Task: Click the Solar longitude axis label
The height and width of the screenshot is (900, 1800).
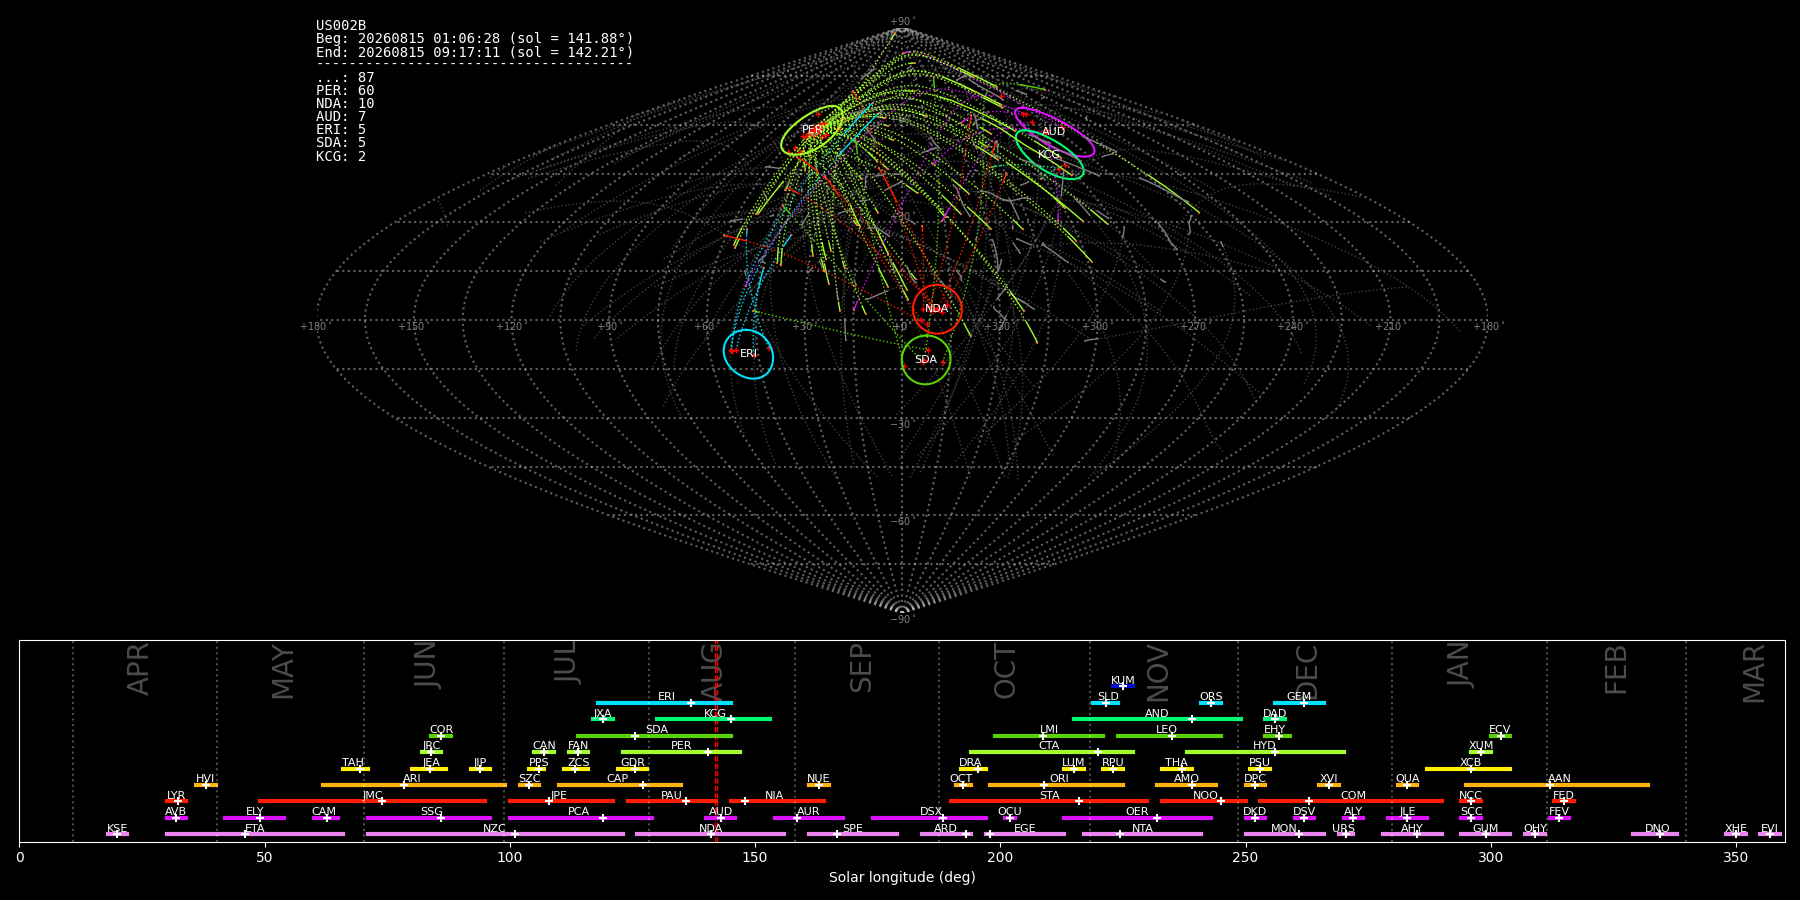Action: tap(902, 878)
